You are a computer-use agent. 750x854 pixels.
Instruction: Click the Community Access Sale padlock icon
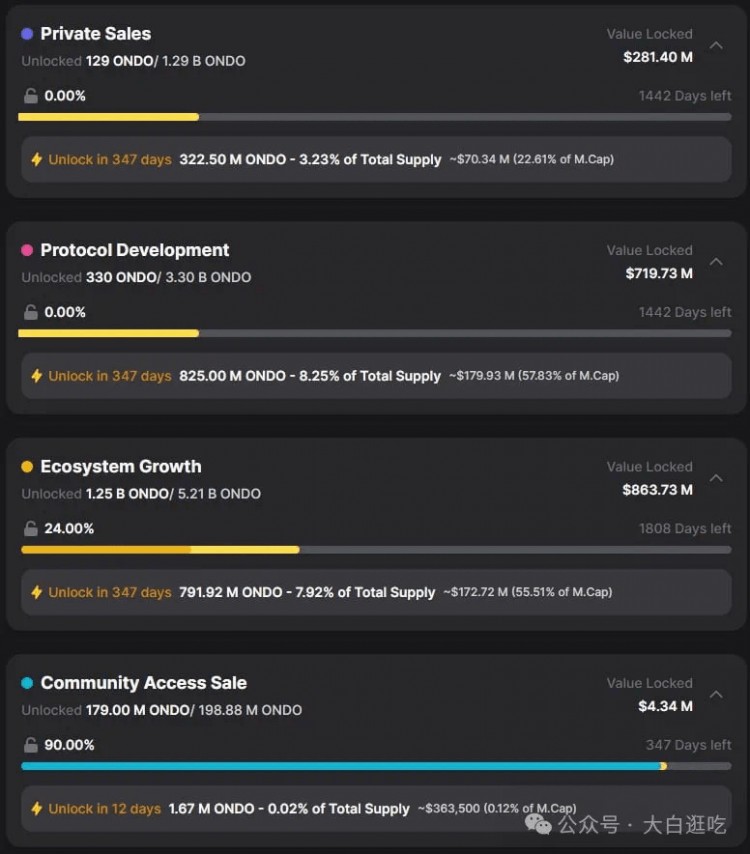(31, 745)
